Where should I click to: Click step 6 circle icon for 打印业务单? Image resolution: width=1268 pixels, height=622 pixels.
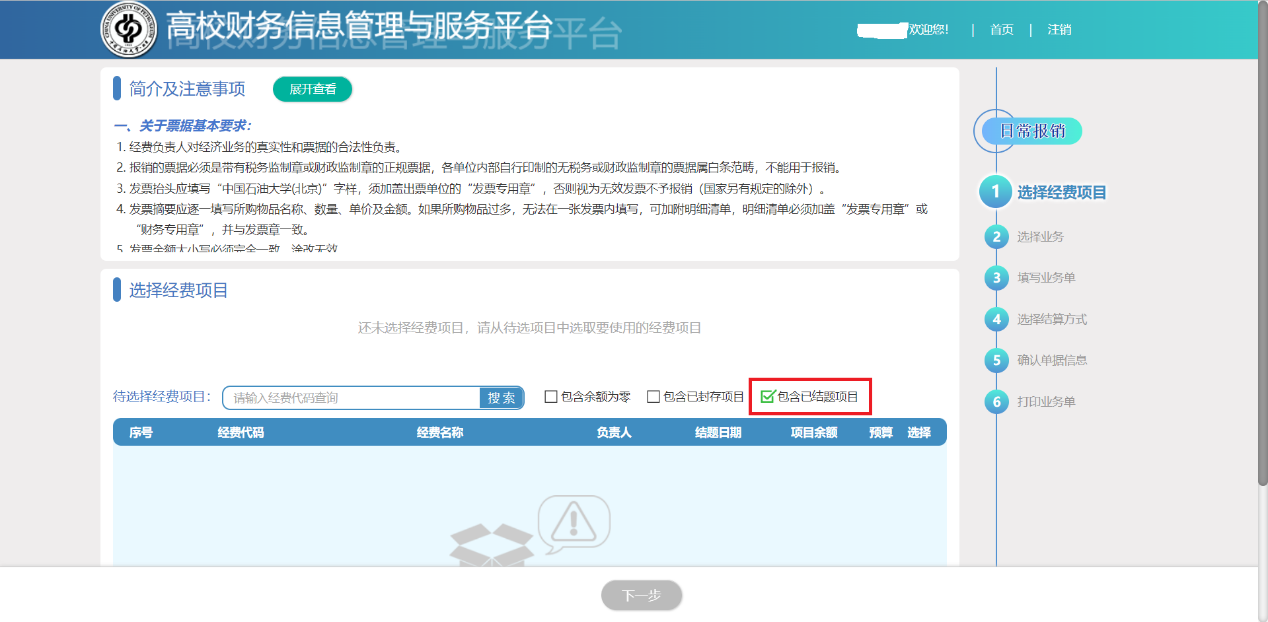pyautogui.click(x=995, y=402)
